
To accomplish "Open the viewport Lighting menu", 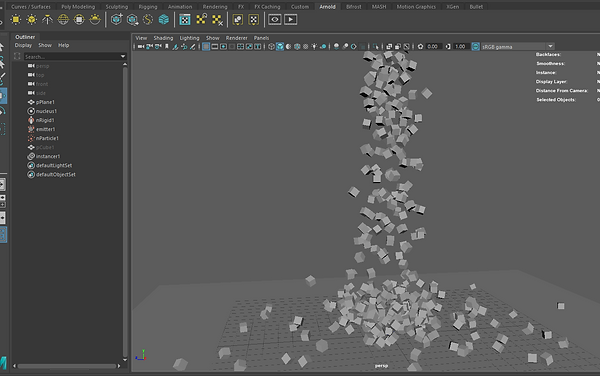I will pos(189,38).
